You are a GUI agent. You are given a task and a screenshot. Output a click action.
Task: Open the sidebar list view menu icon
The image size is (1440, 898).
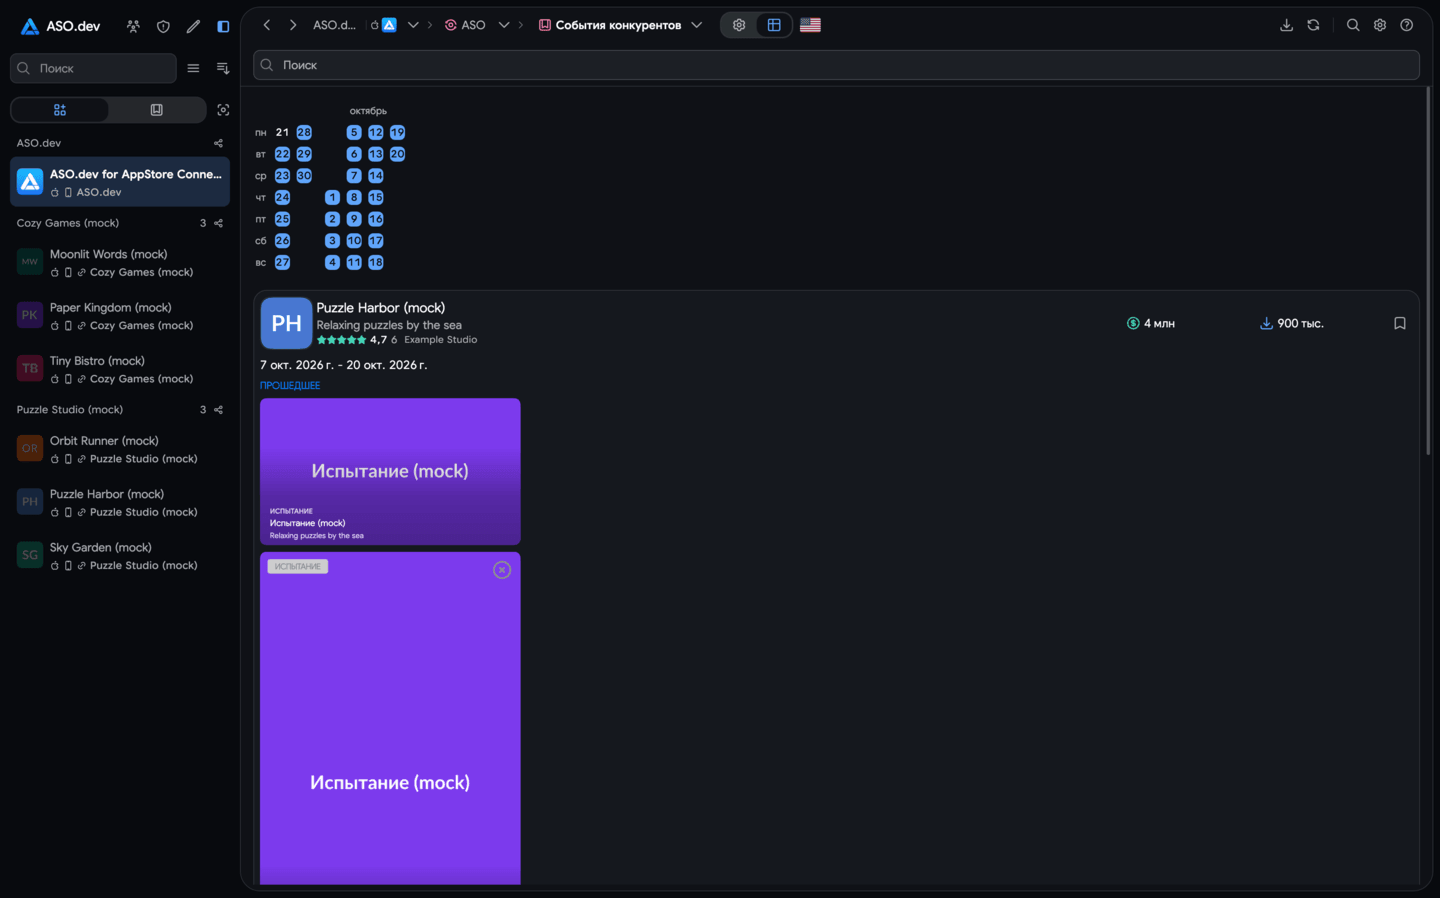[193, 68]
